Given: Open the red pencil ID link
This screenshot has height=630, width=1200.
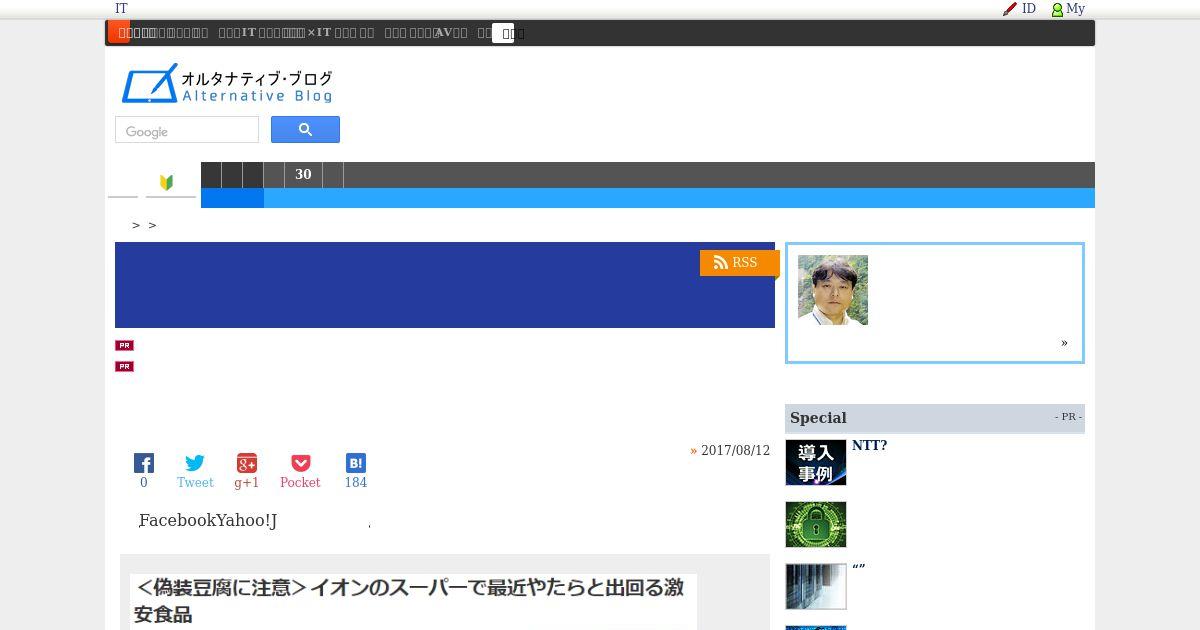Looking at the screenshot, I should click(1019, 9).
